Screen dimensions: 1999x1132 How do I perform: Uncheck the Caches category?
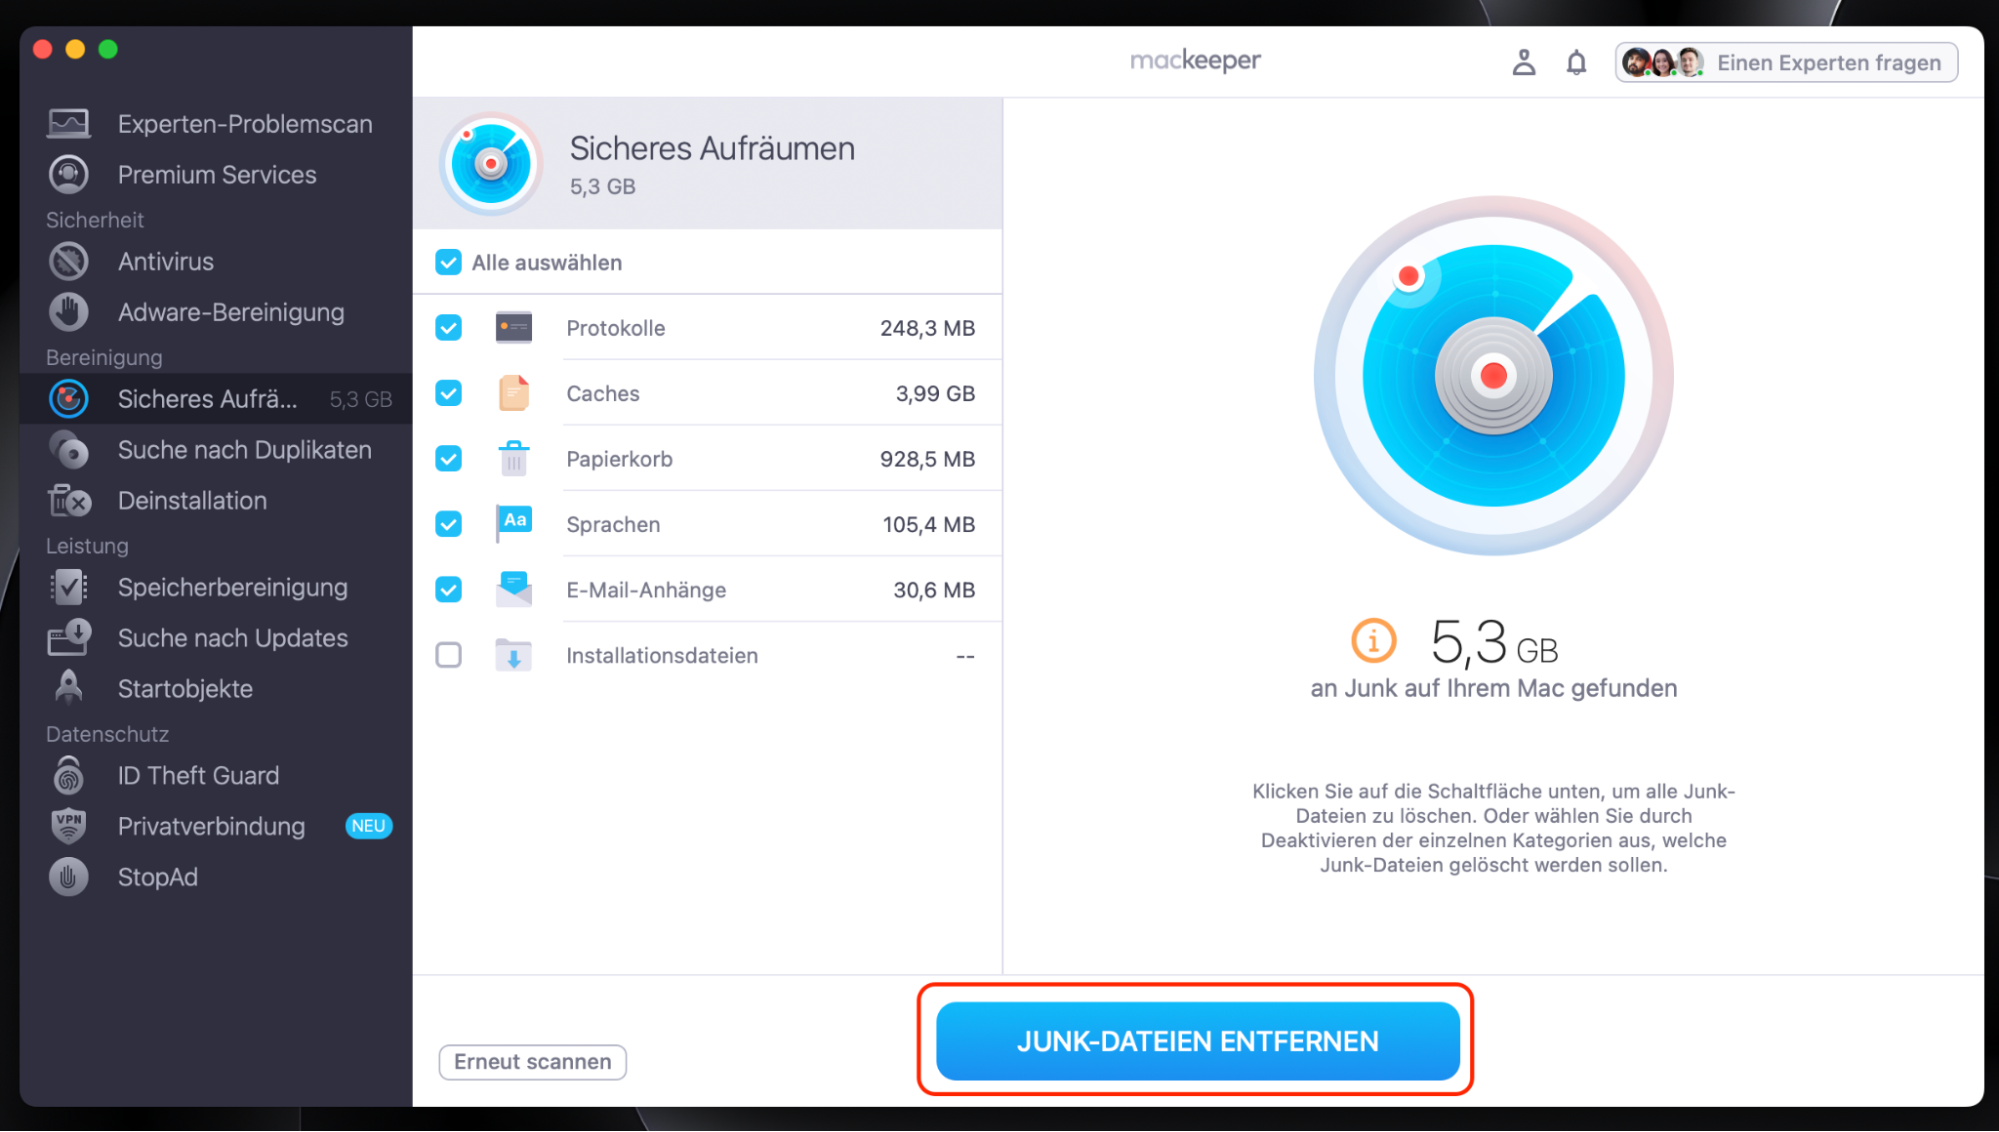click(448, 393)
